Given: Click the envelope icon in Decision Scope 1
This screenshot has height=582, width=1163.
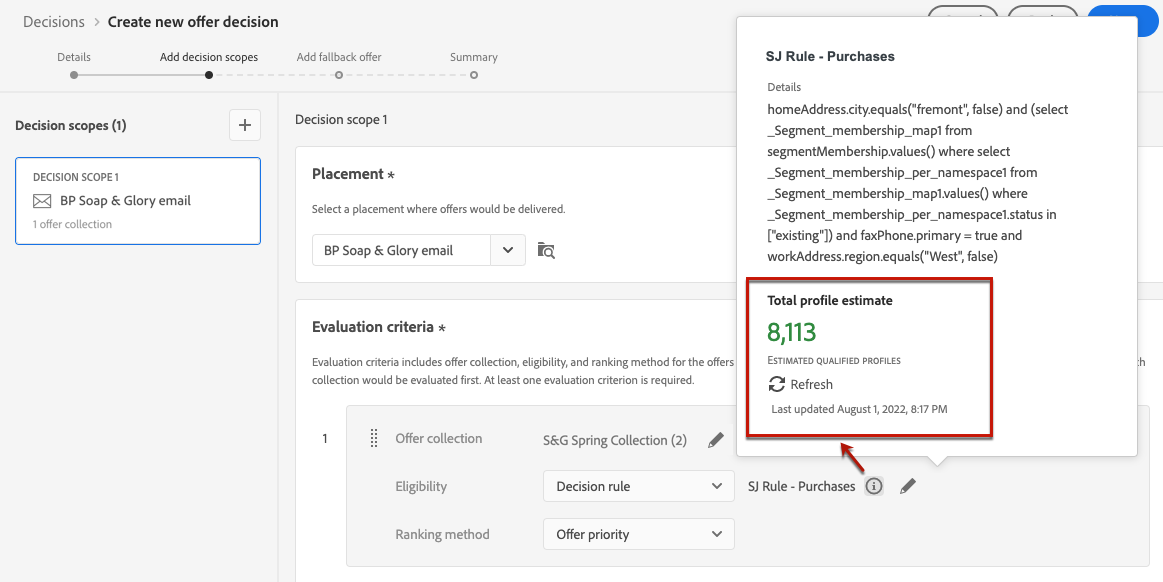Looking at the screenshot, I should (42, 201).
